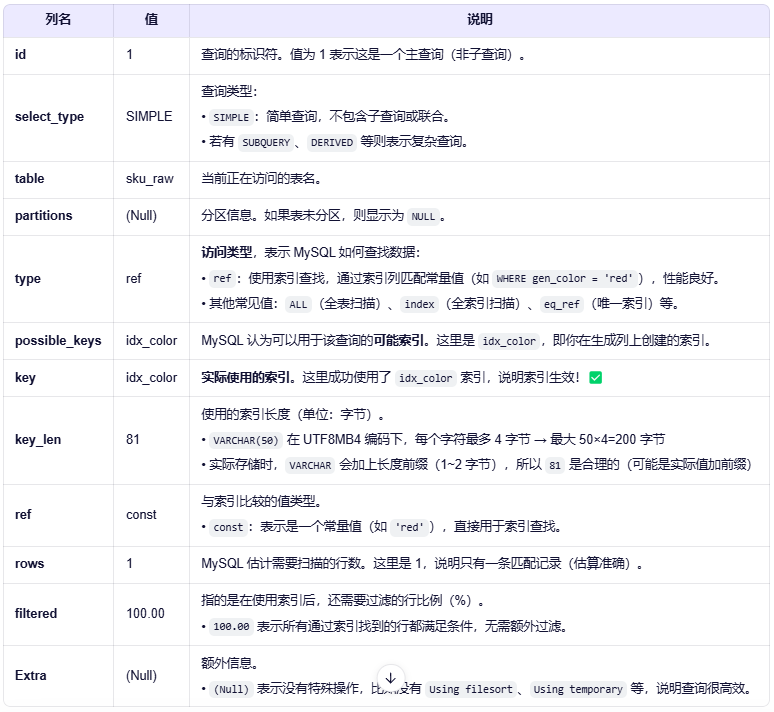The width and height of the screenshot is (774, 712).
Task: Click the VARCHAR(50) code tag
Action: (x=246, y=440)
